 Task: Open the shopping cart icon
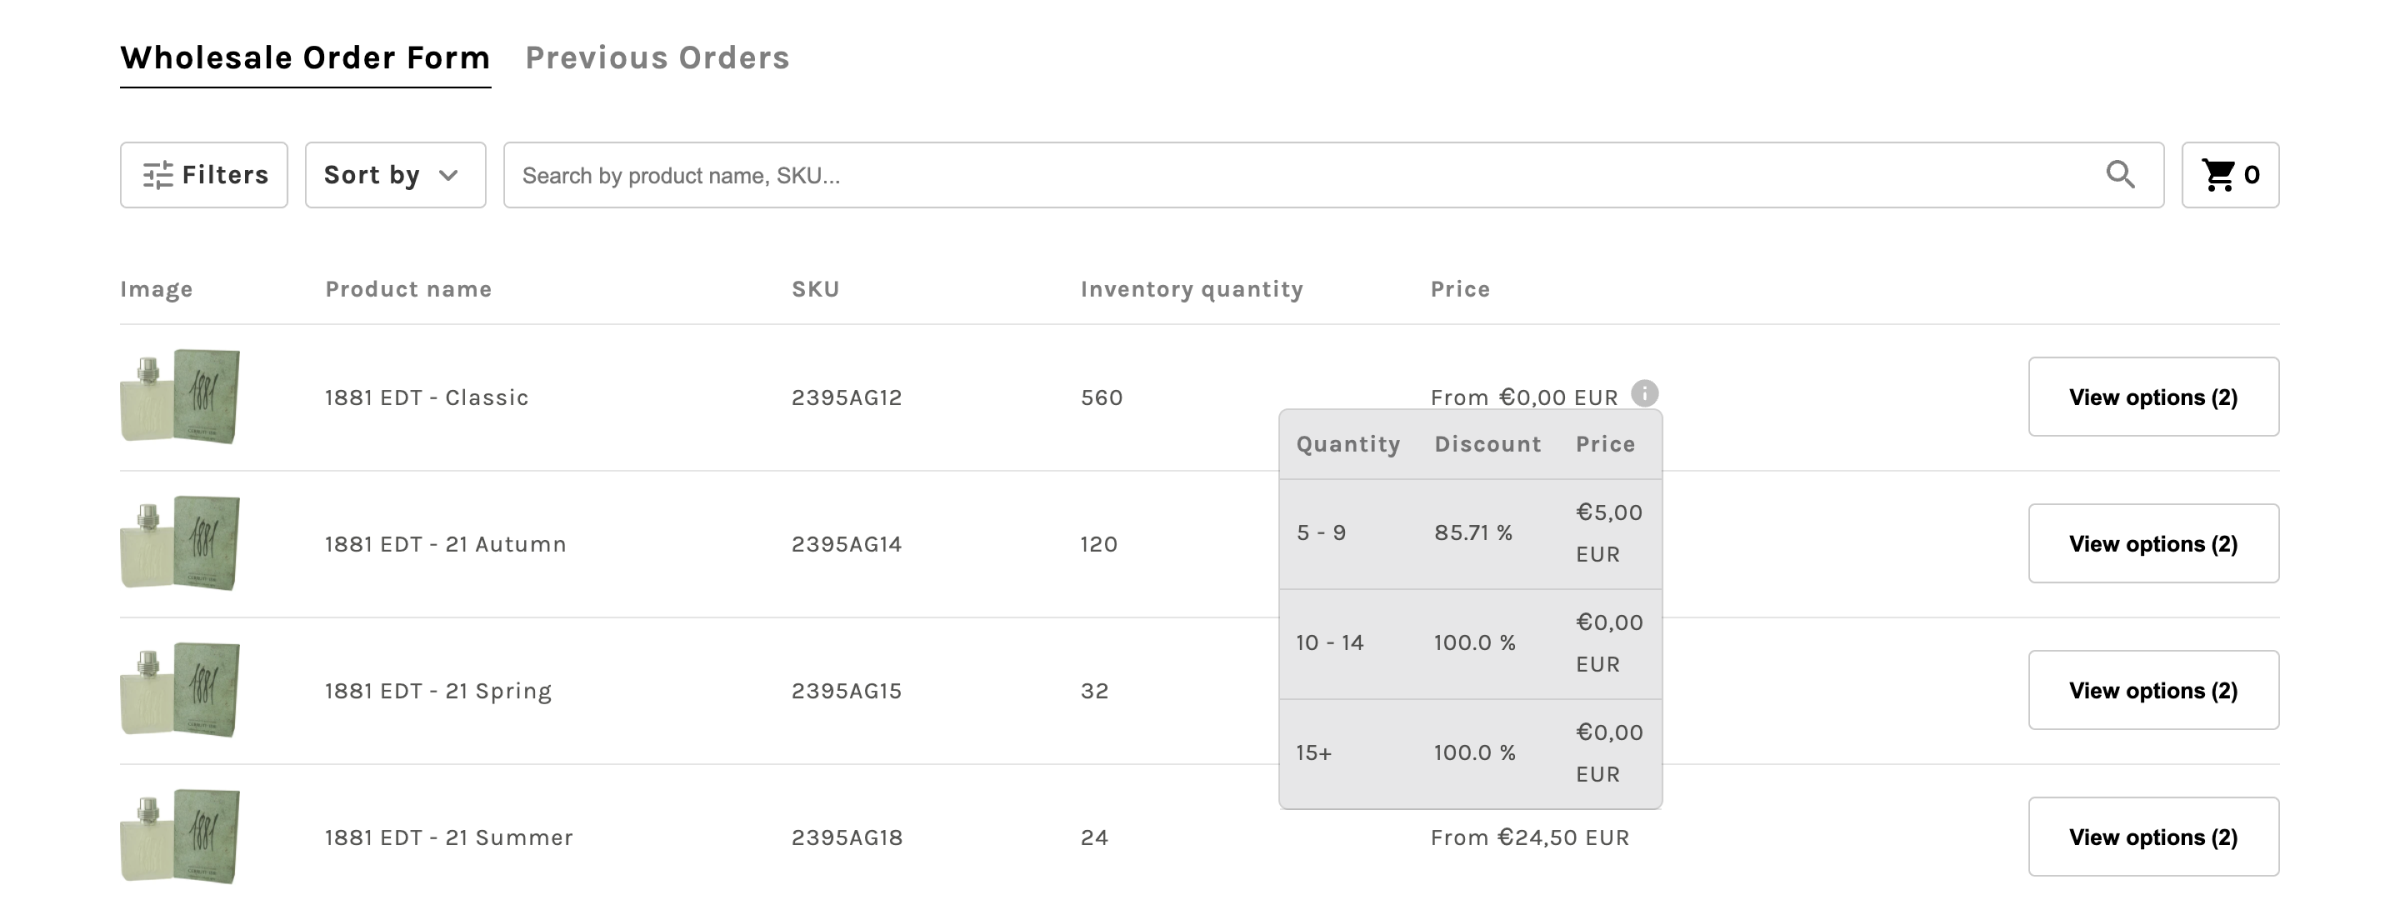(2218, 175)
